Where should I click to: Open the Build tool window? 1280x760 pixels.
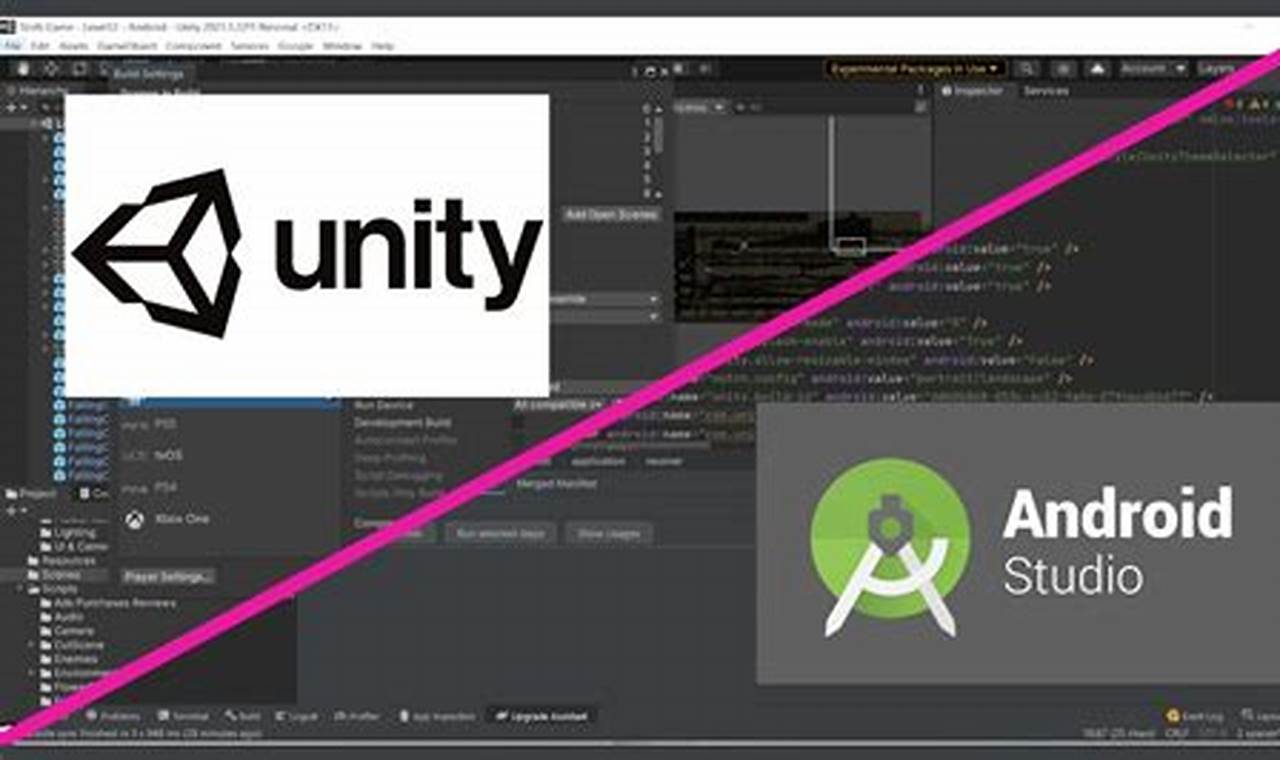[x=243, y=716]
